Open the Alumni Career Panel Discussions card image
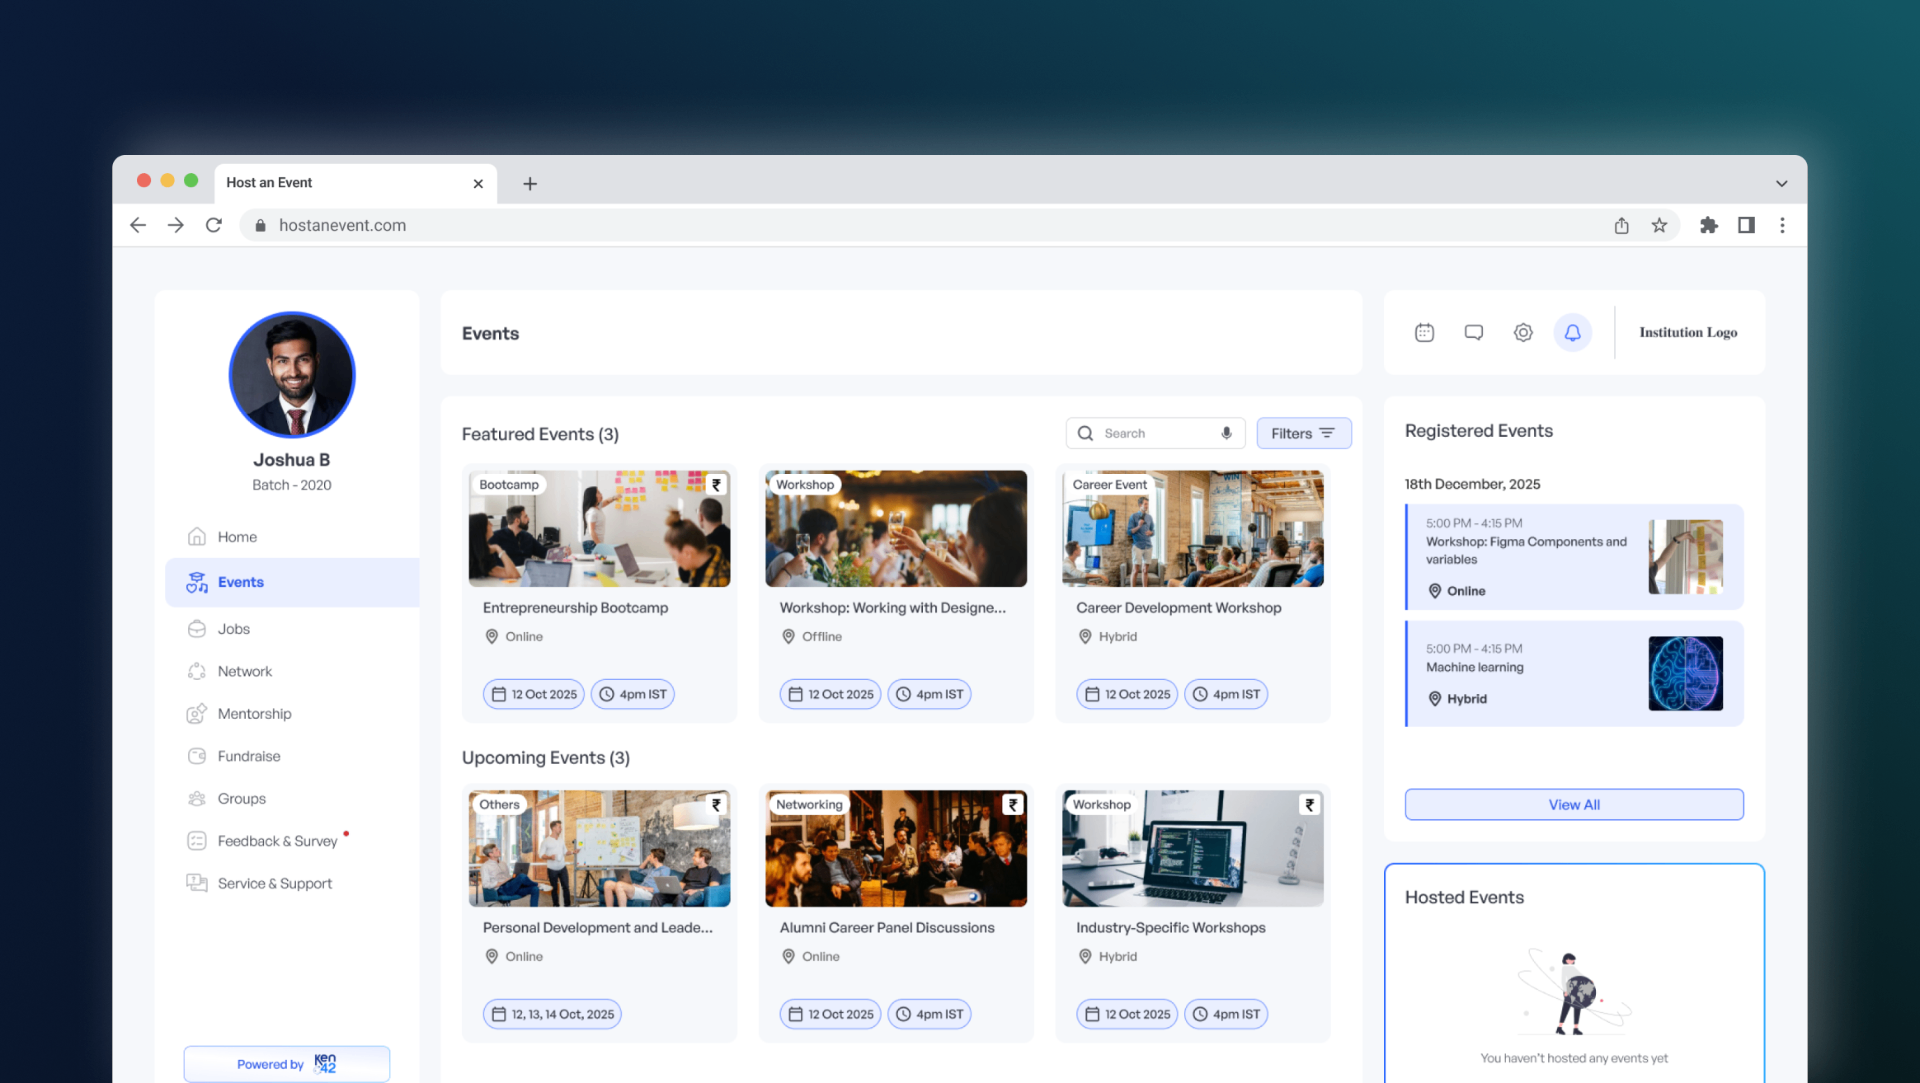Screen dimensions: 1920x1083 (896, 849)
